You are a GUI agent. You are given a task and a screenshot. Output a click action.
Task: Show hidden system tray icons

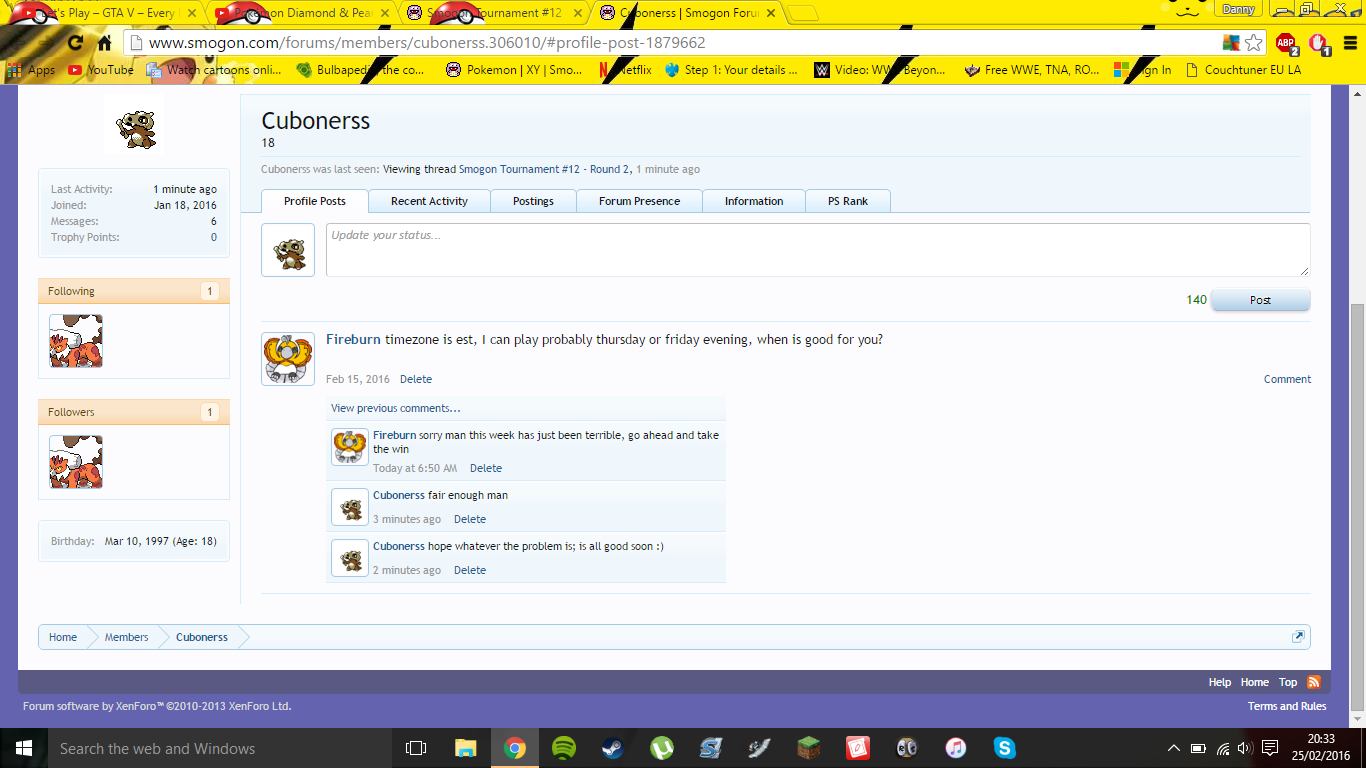1174,748
